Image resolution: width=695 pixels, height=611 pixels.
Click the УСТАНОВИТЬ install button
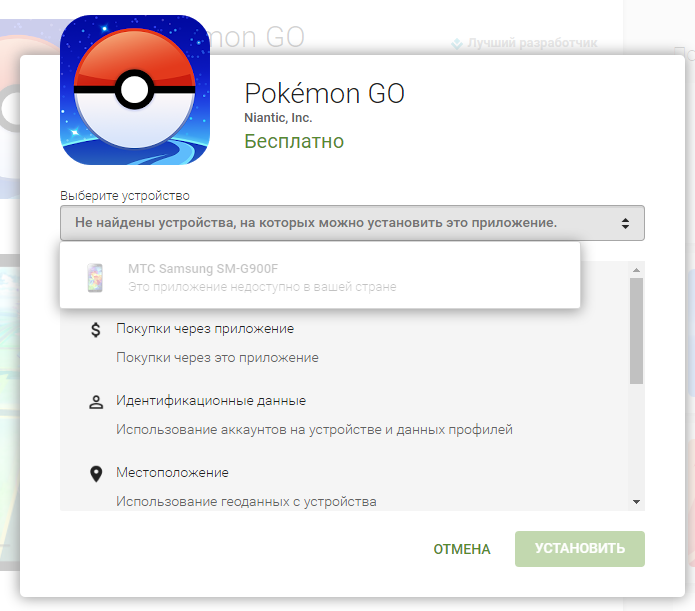coord(579,548)
